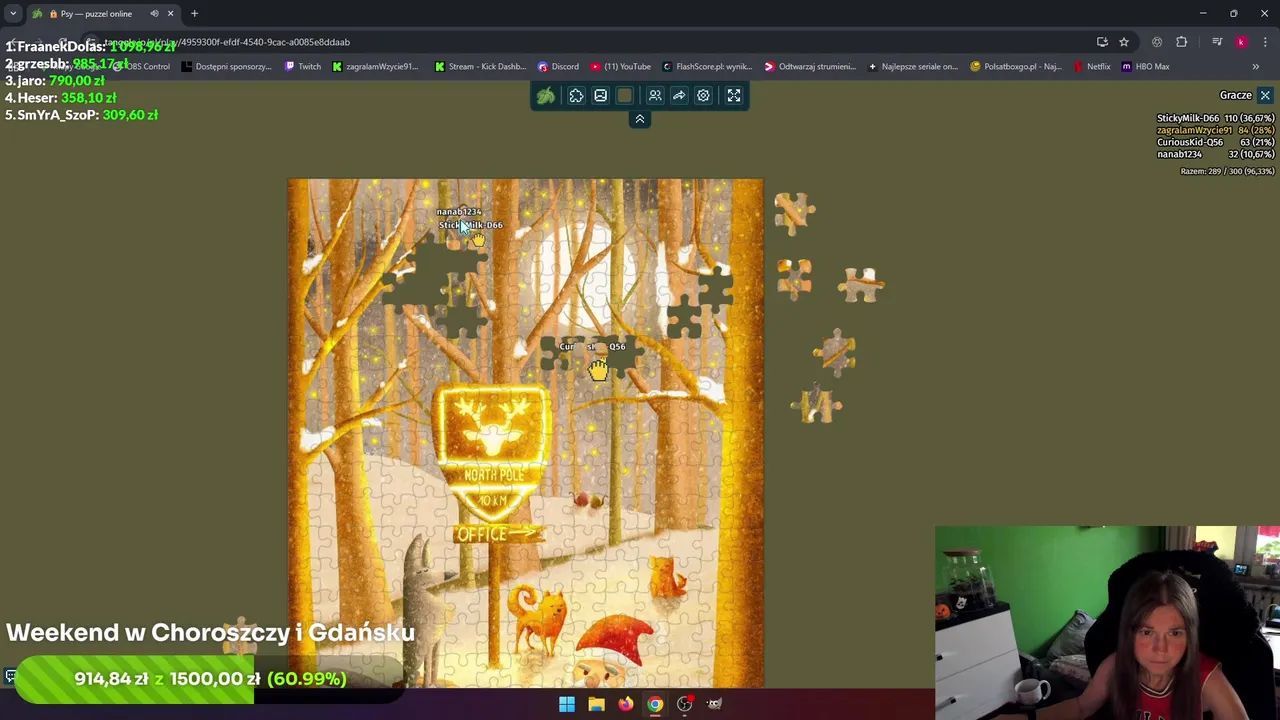Click the share arrow icon
The width and height of the screenshot is (1280, 720).
[679, 95]
